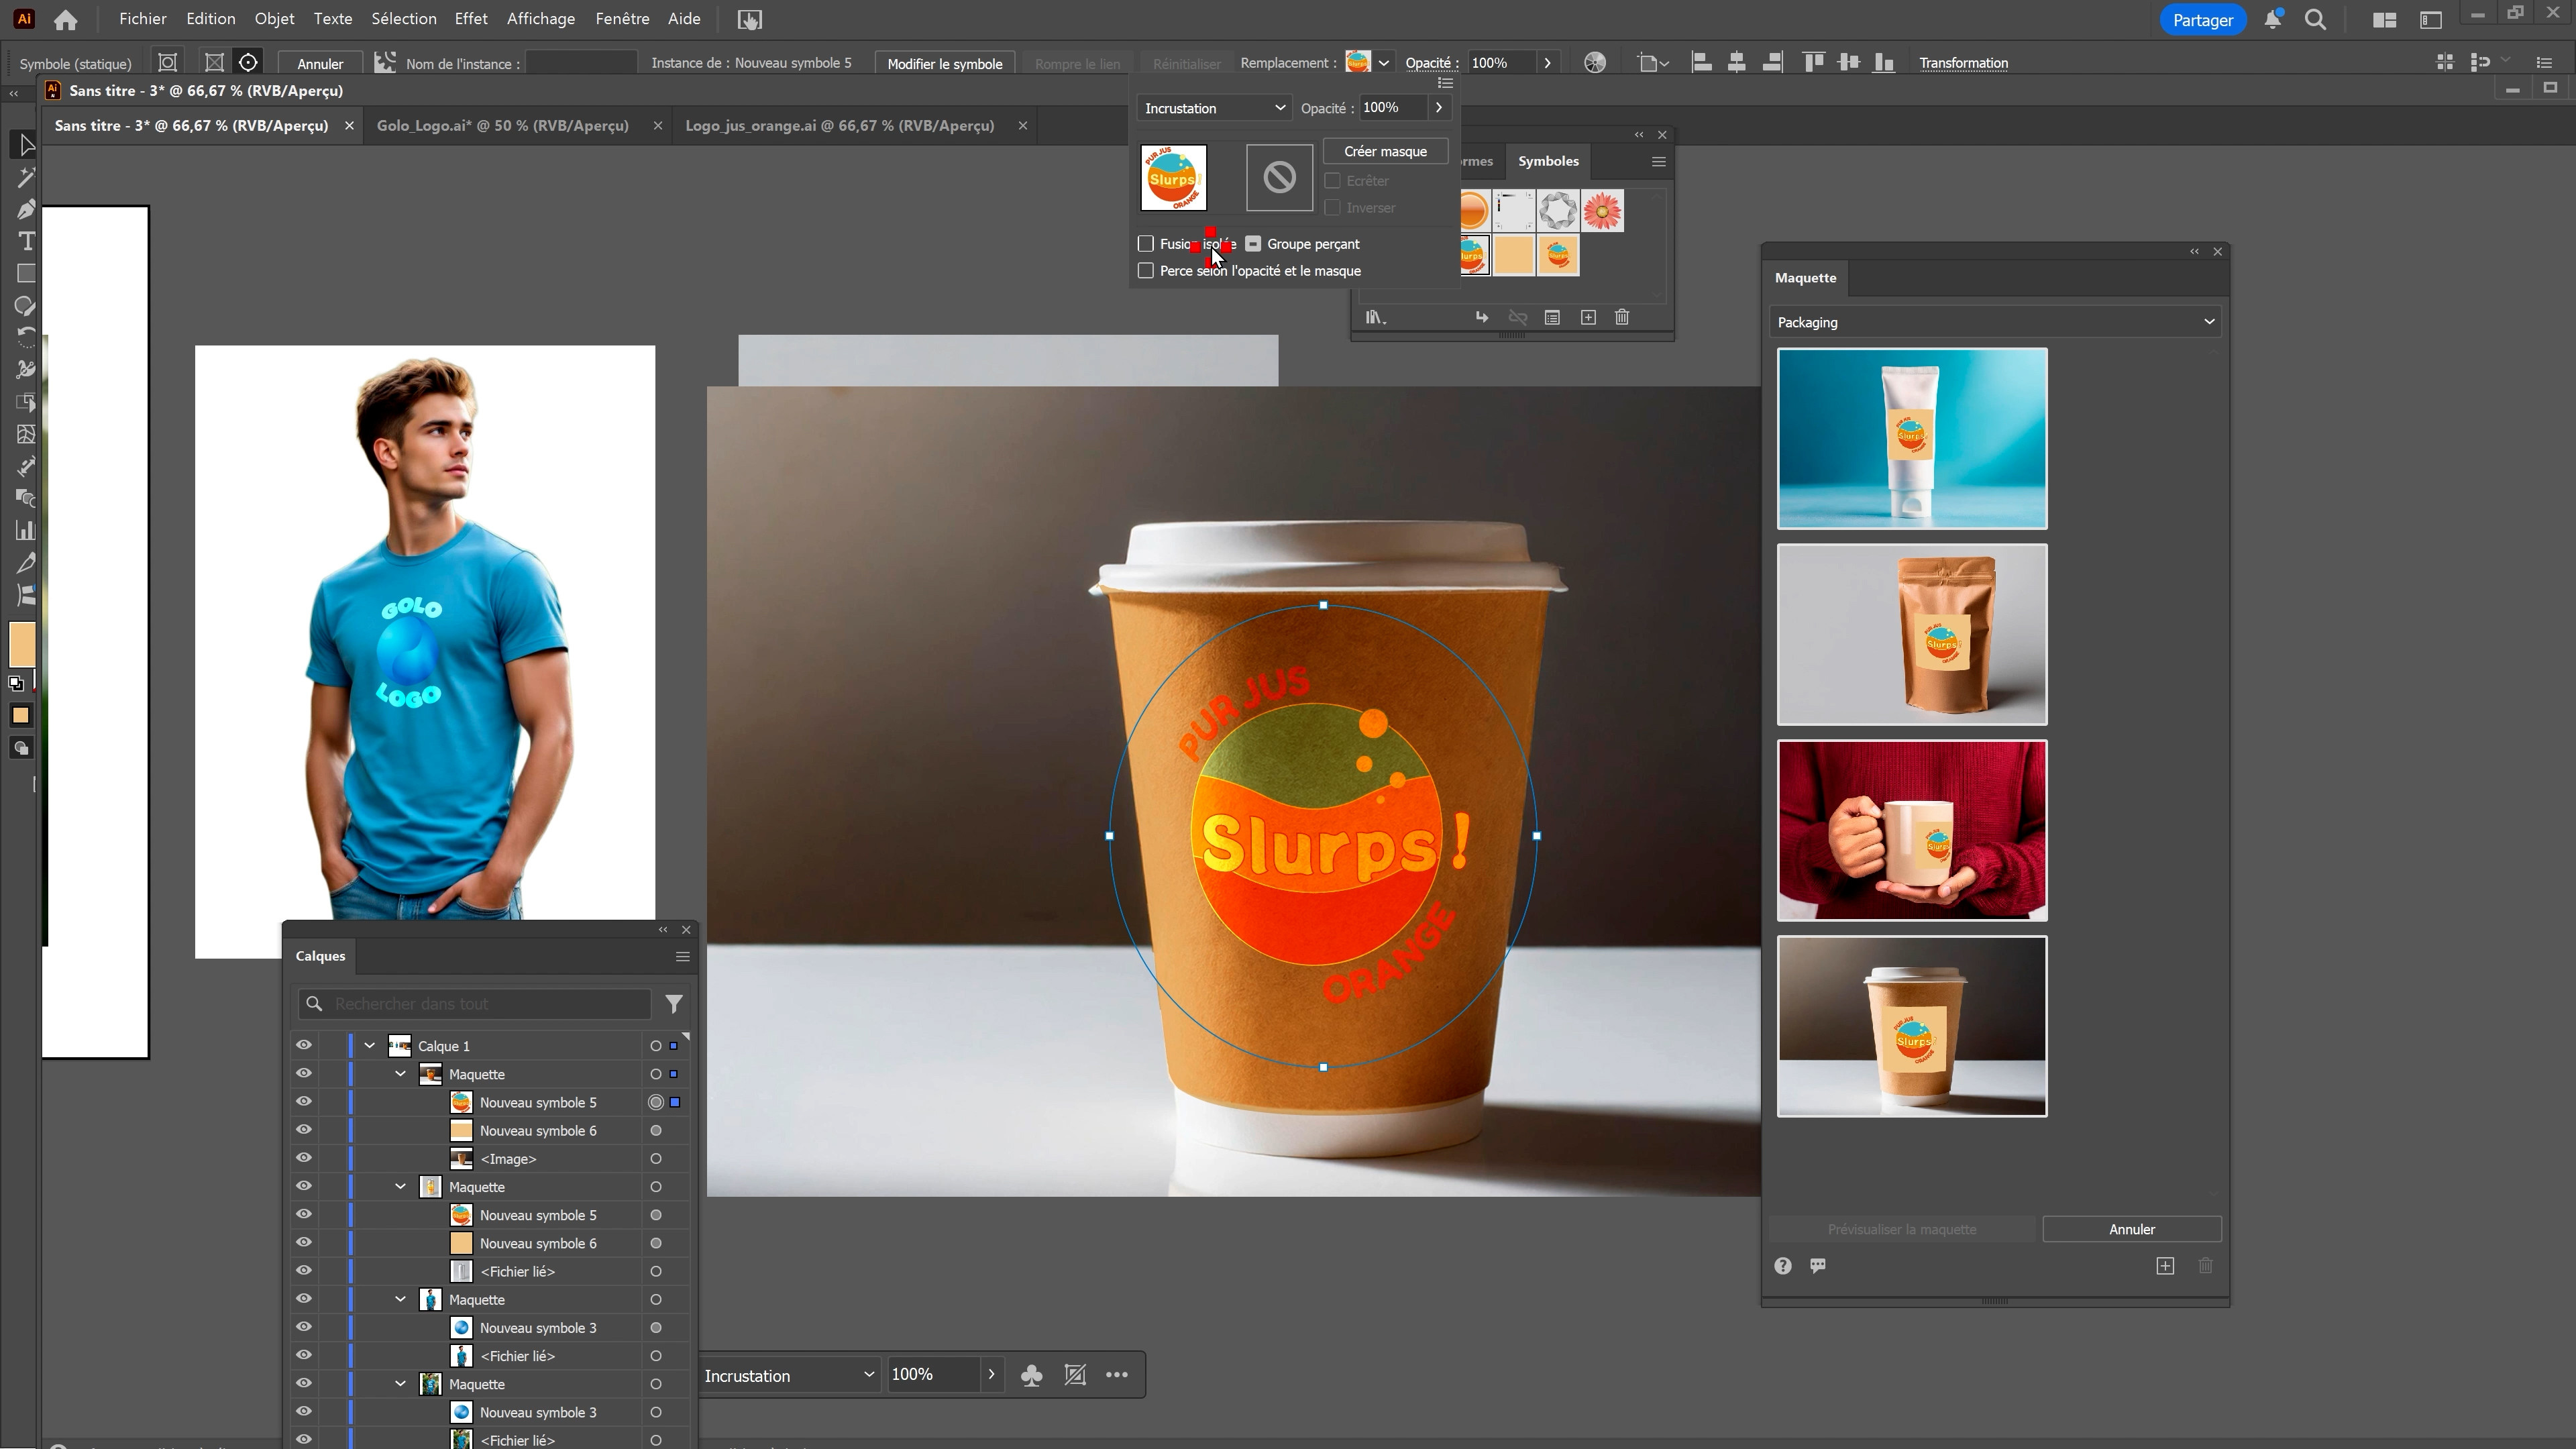The height and width of the screenshot is (1449, 2576).
Task: Open notifications bell icon
Action: [2273, 19]
